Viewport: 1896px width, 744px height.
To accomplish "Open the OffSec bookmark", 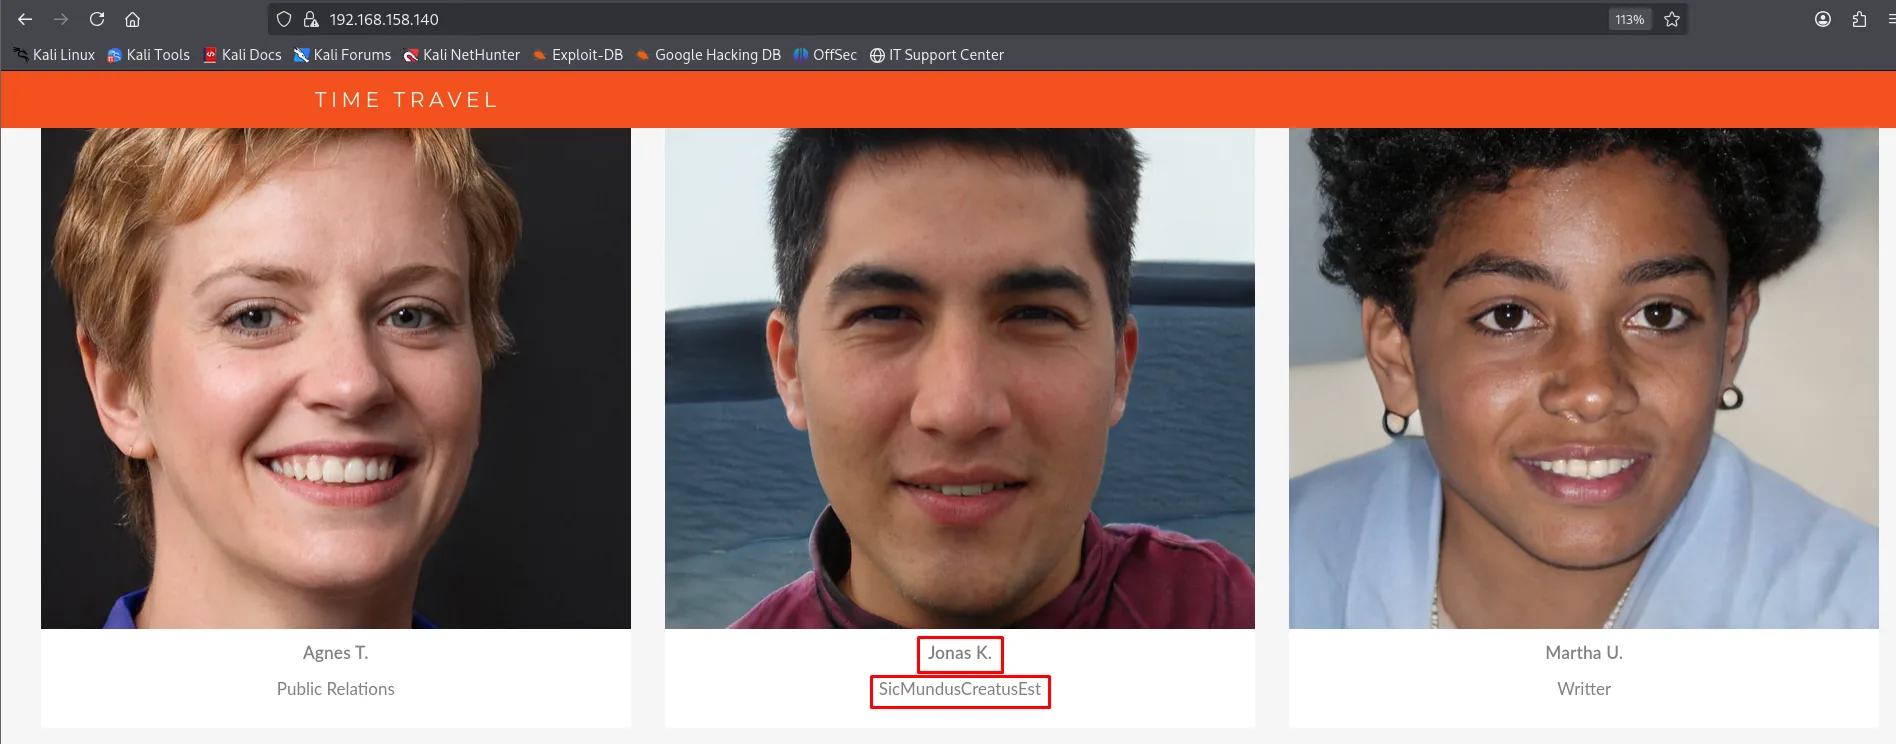I will [x=825, y=55].
